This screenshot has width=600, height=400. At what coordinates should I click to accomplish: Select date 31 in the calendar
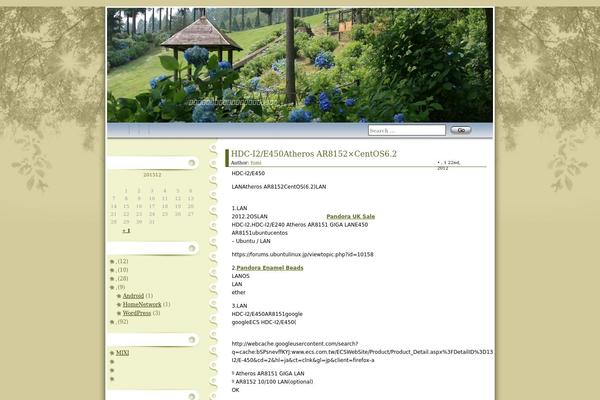152,222
